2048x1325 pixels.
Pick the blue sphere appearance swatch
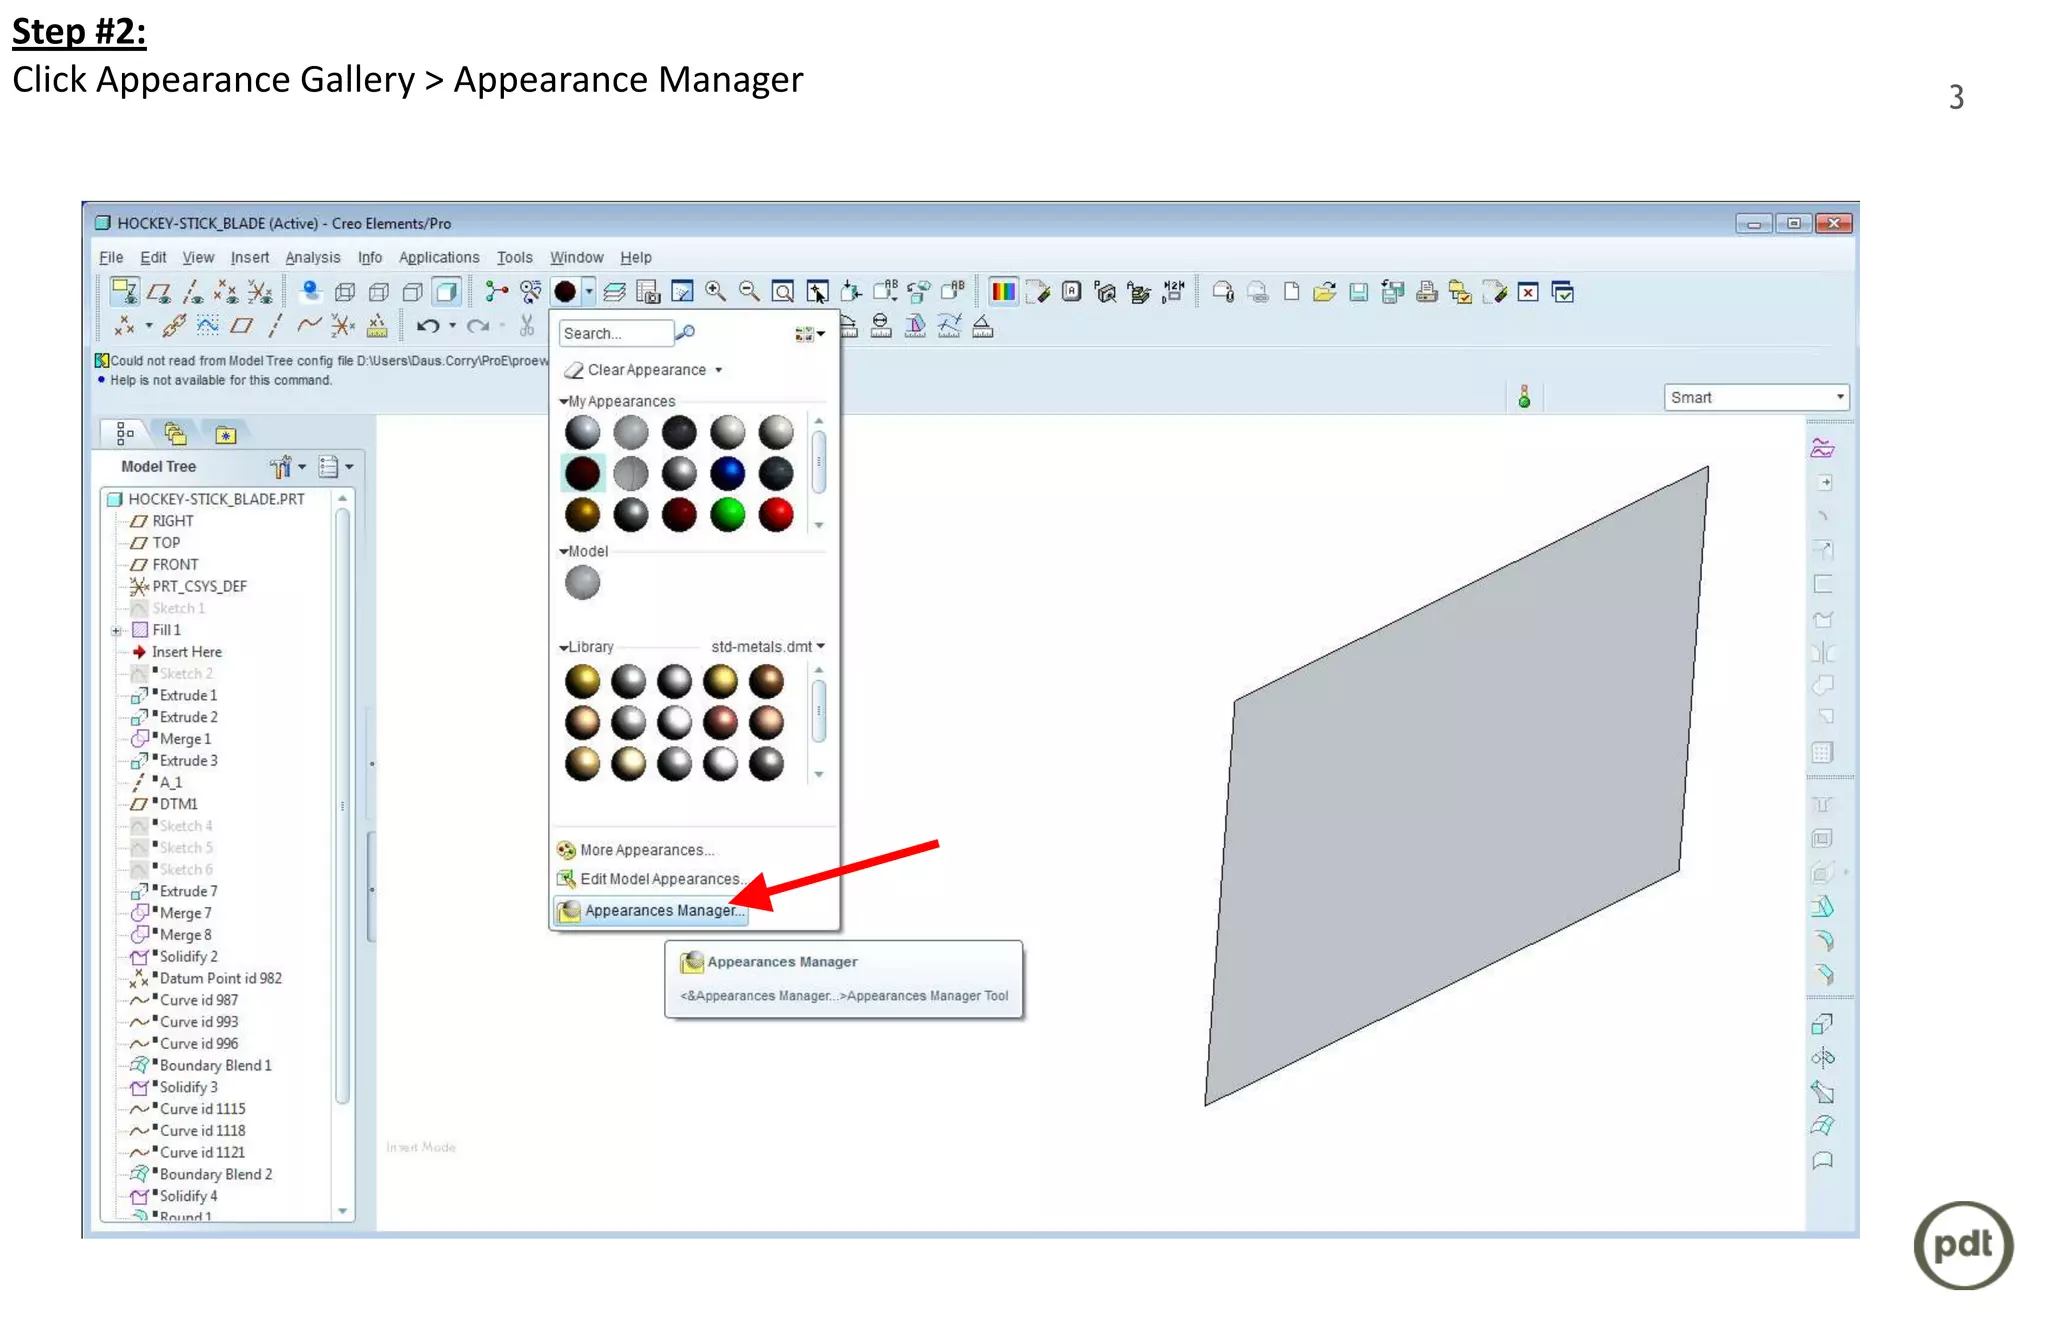point(727,473)
